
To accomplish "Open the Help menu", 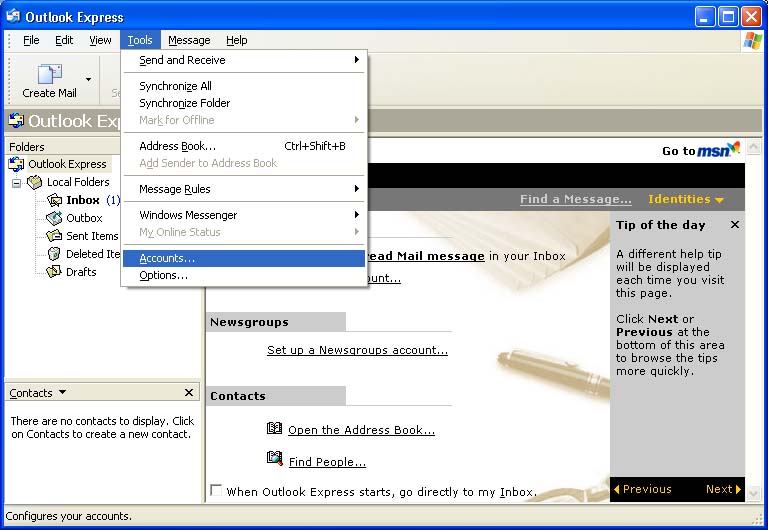I will pos(237,40).
